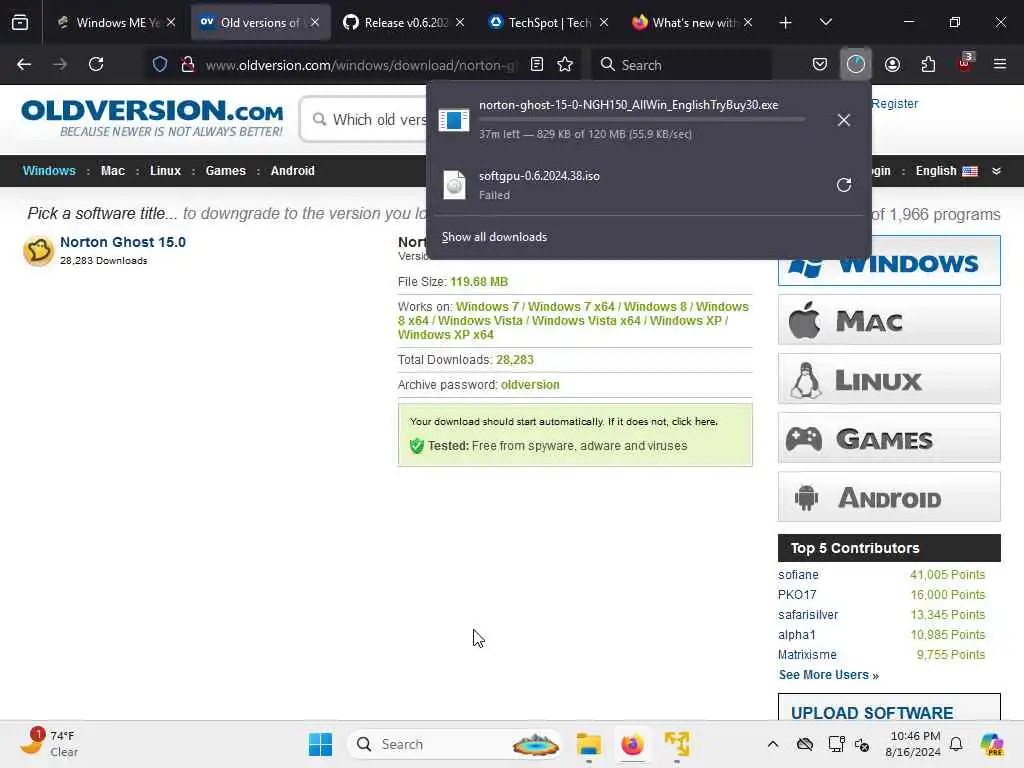Switch to Release v0.6.2024 GitHub tab
This screenshot has width=1024, height=768.
(x=405, y=23)
